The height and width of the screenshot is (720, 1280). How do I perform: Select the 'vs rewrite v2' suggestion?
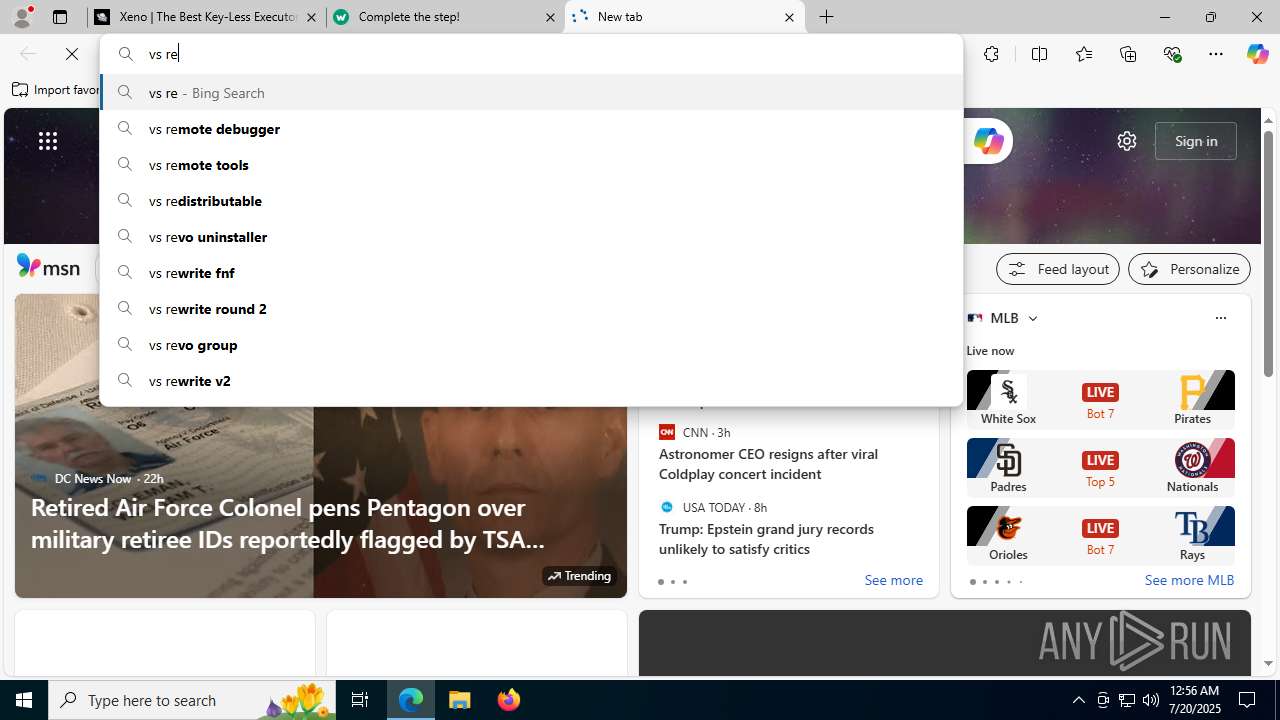[x=531, y=381]
